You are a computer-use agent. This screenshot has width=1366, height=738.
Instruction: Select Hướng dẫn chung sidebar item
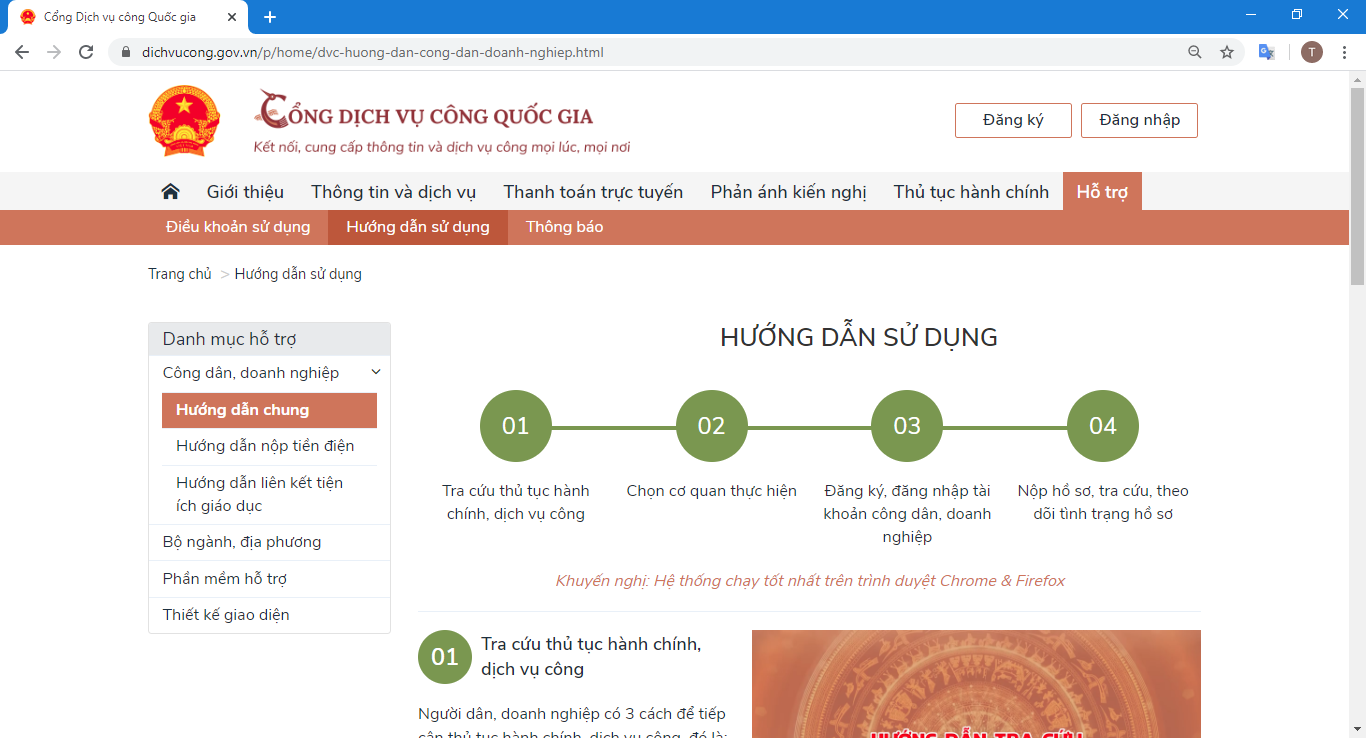[x=269, y=410]
